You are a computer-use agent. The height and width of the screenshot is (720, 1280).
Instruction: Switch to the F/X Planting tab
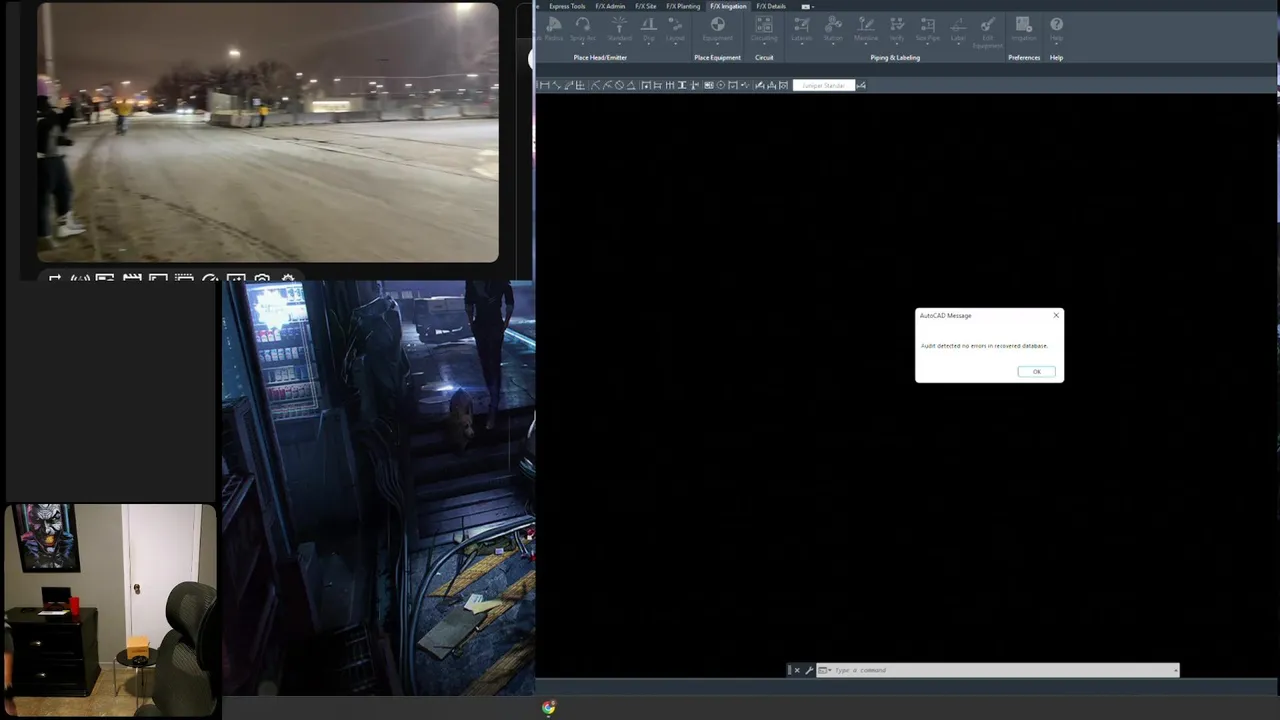coord(683,6)
